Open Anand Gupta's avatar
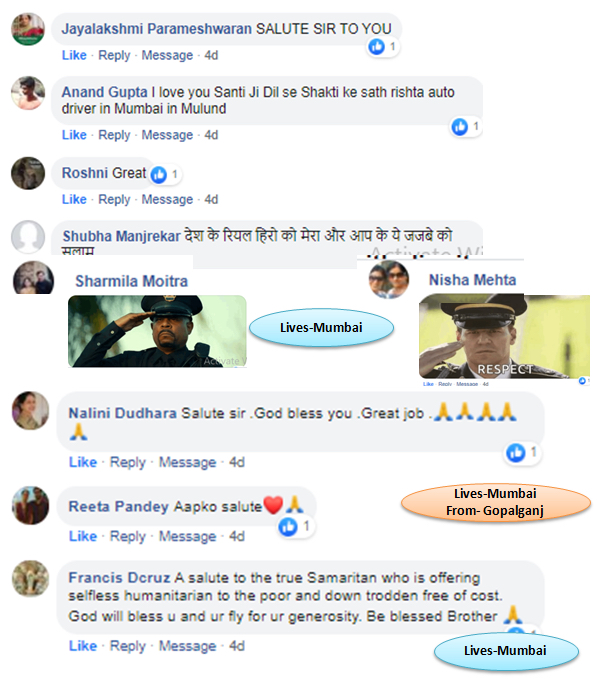The height and width of the screenshot is (679, 597). (28, 93)
